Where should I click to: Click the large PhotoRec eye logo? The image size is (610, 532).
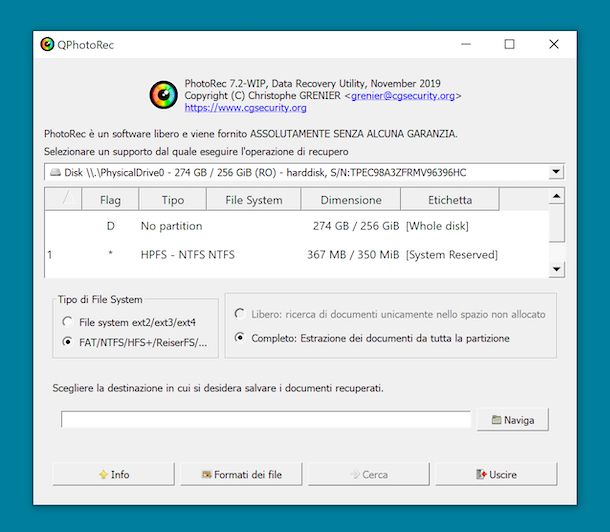point(164,95)
